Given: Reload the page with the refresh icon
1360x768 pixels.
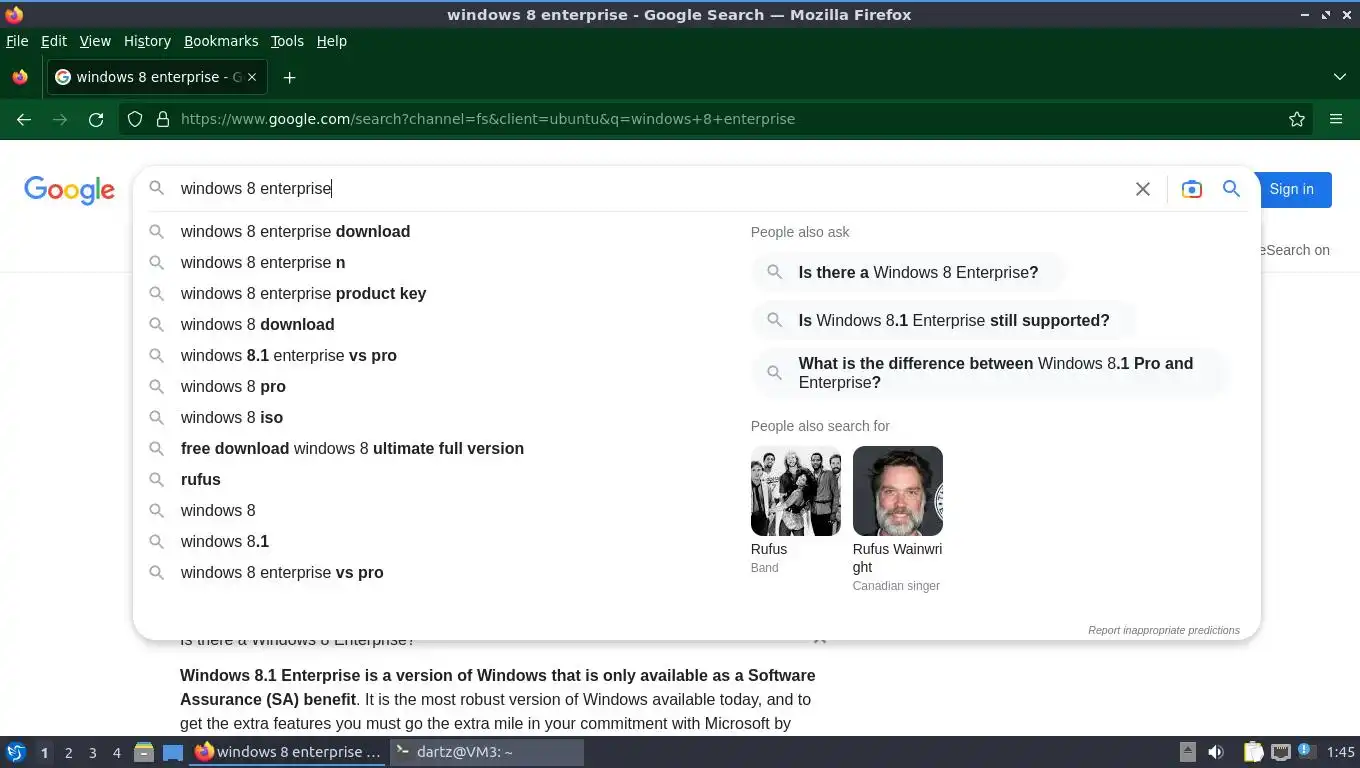Looking at the screenshot, I should (x=96, y=119).
